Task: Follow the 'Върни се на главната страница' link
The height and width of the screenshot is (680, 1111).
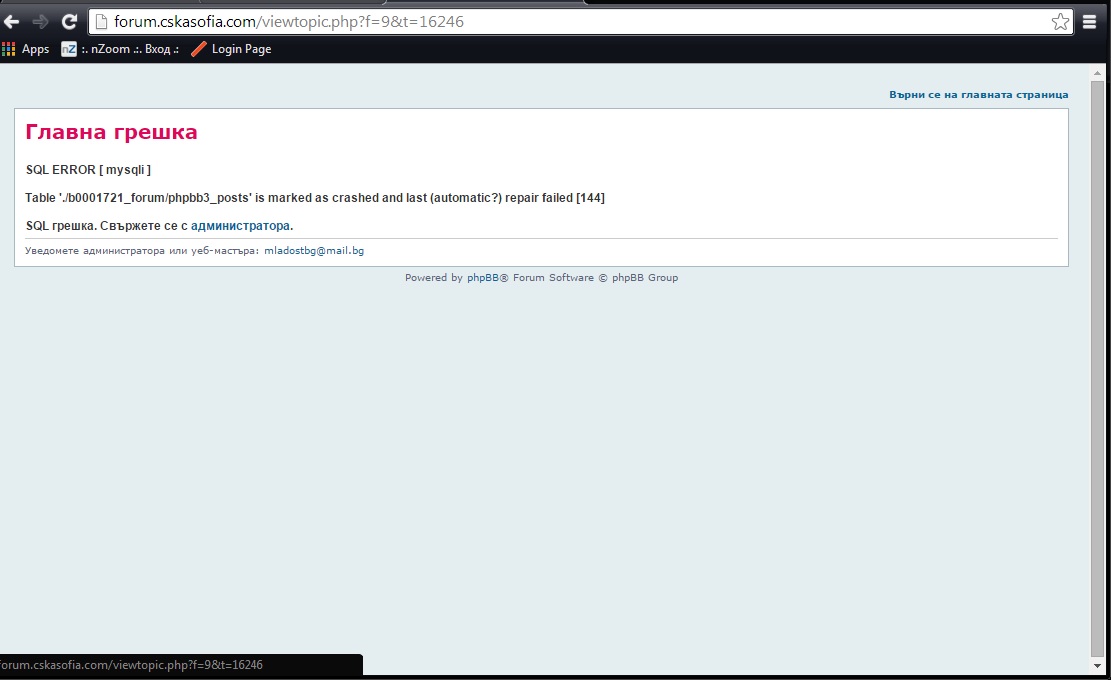Action: tap(978, 95)
